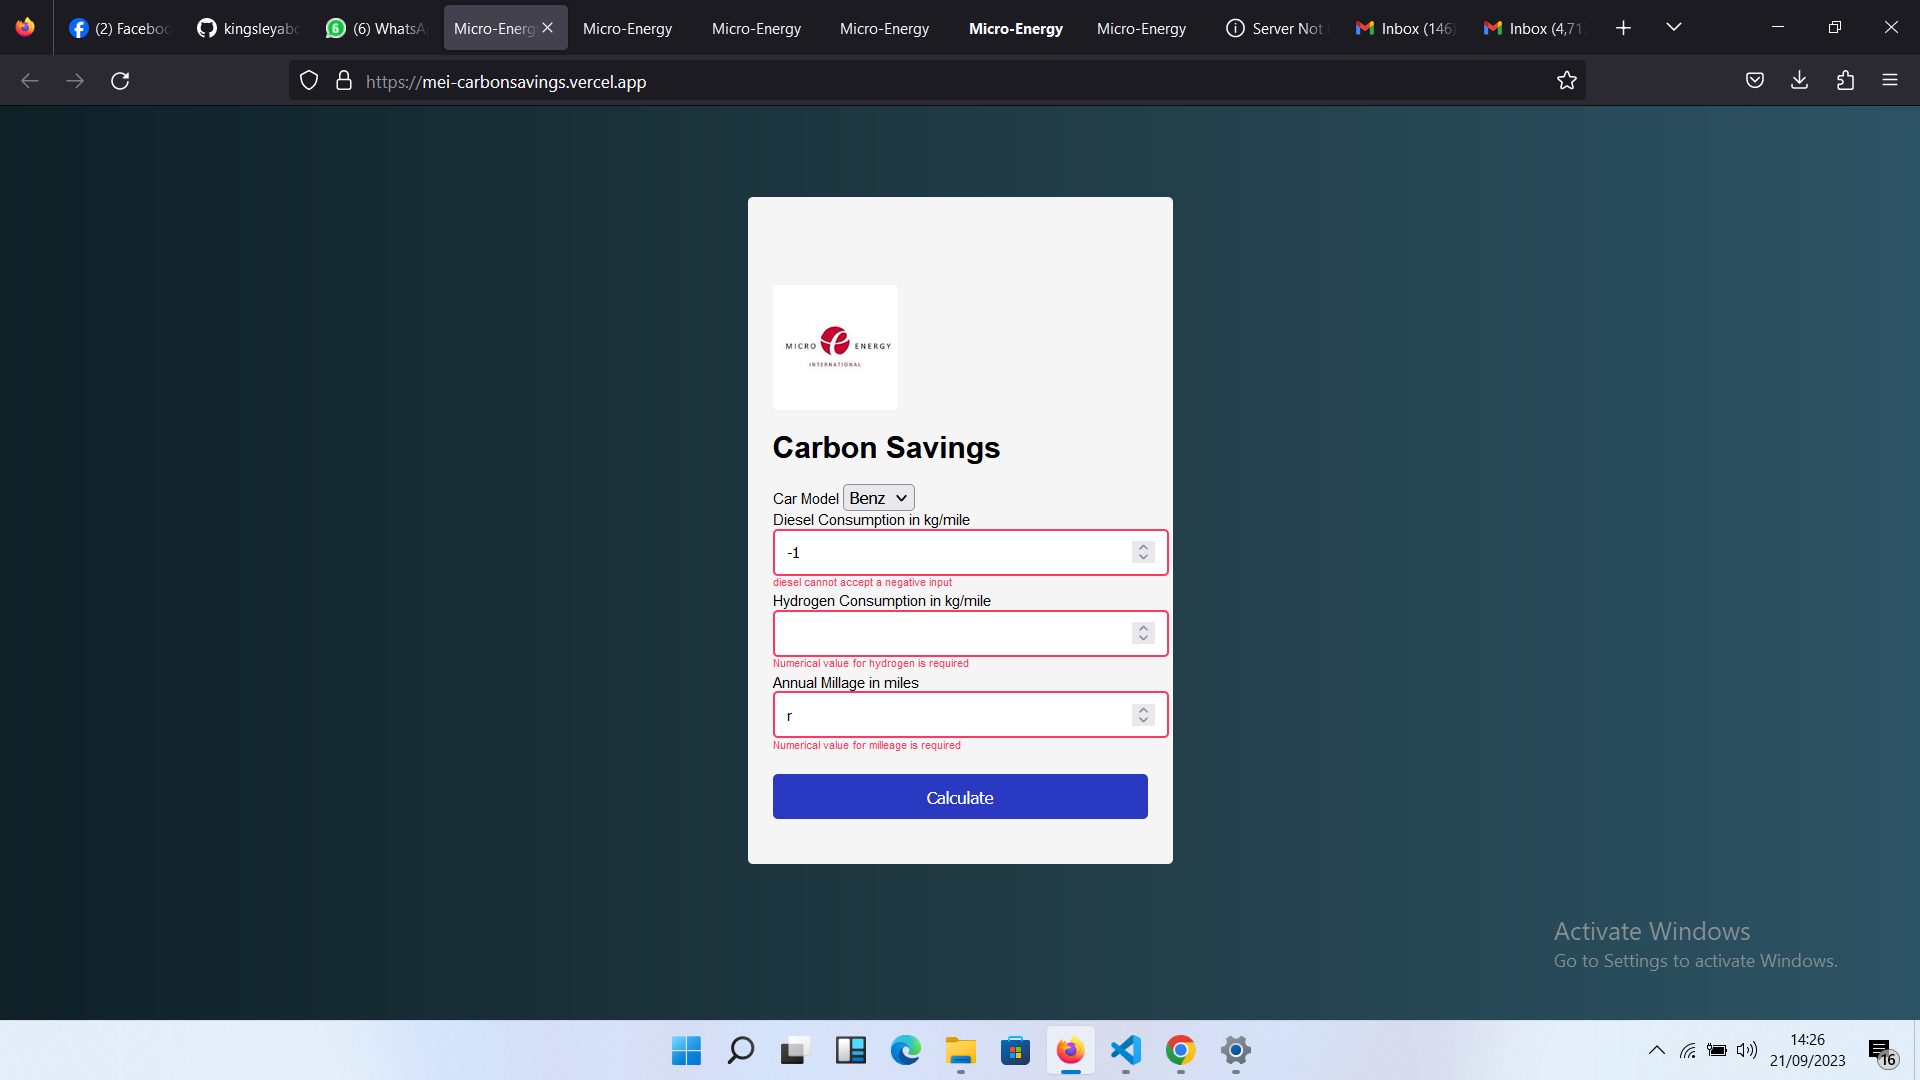Switch to the Server Not Found tab
Screen dimensions: 1920x1080
pos(1275,28)
